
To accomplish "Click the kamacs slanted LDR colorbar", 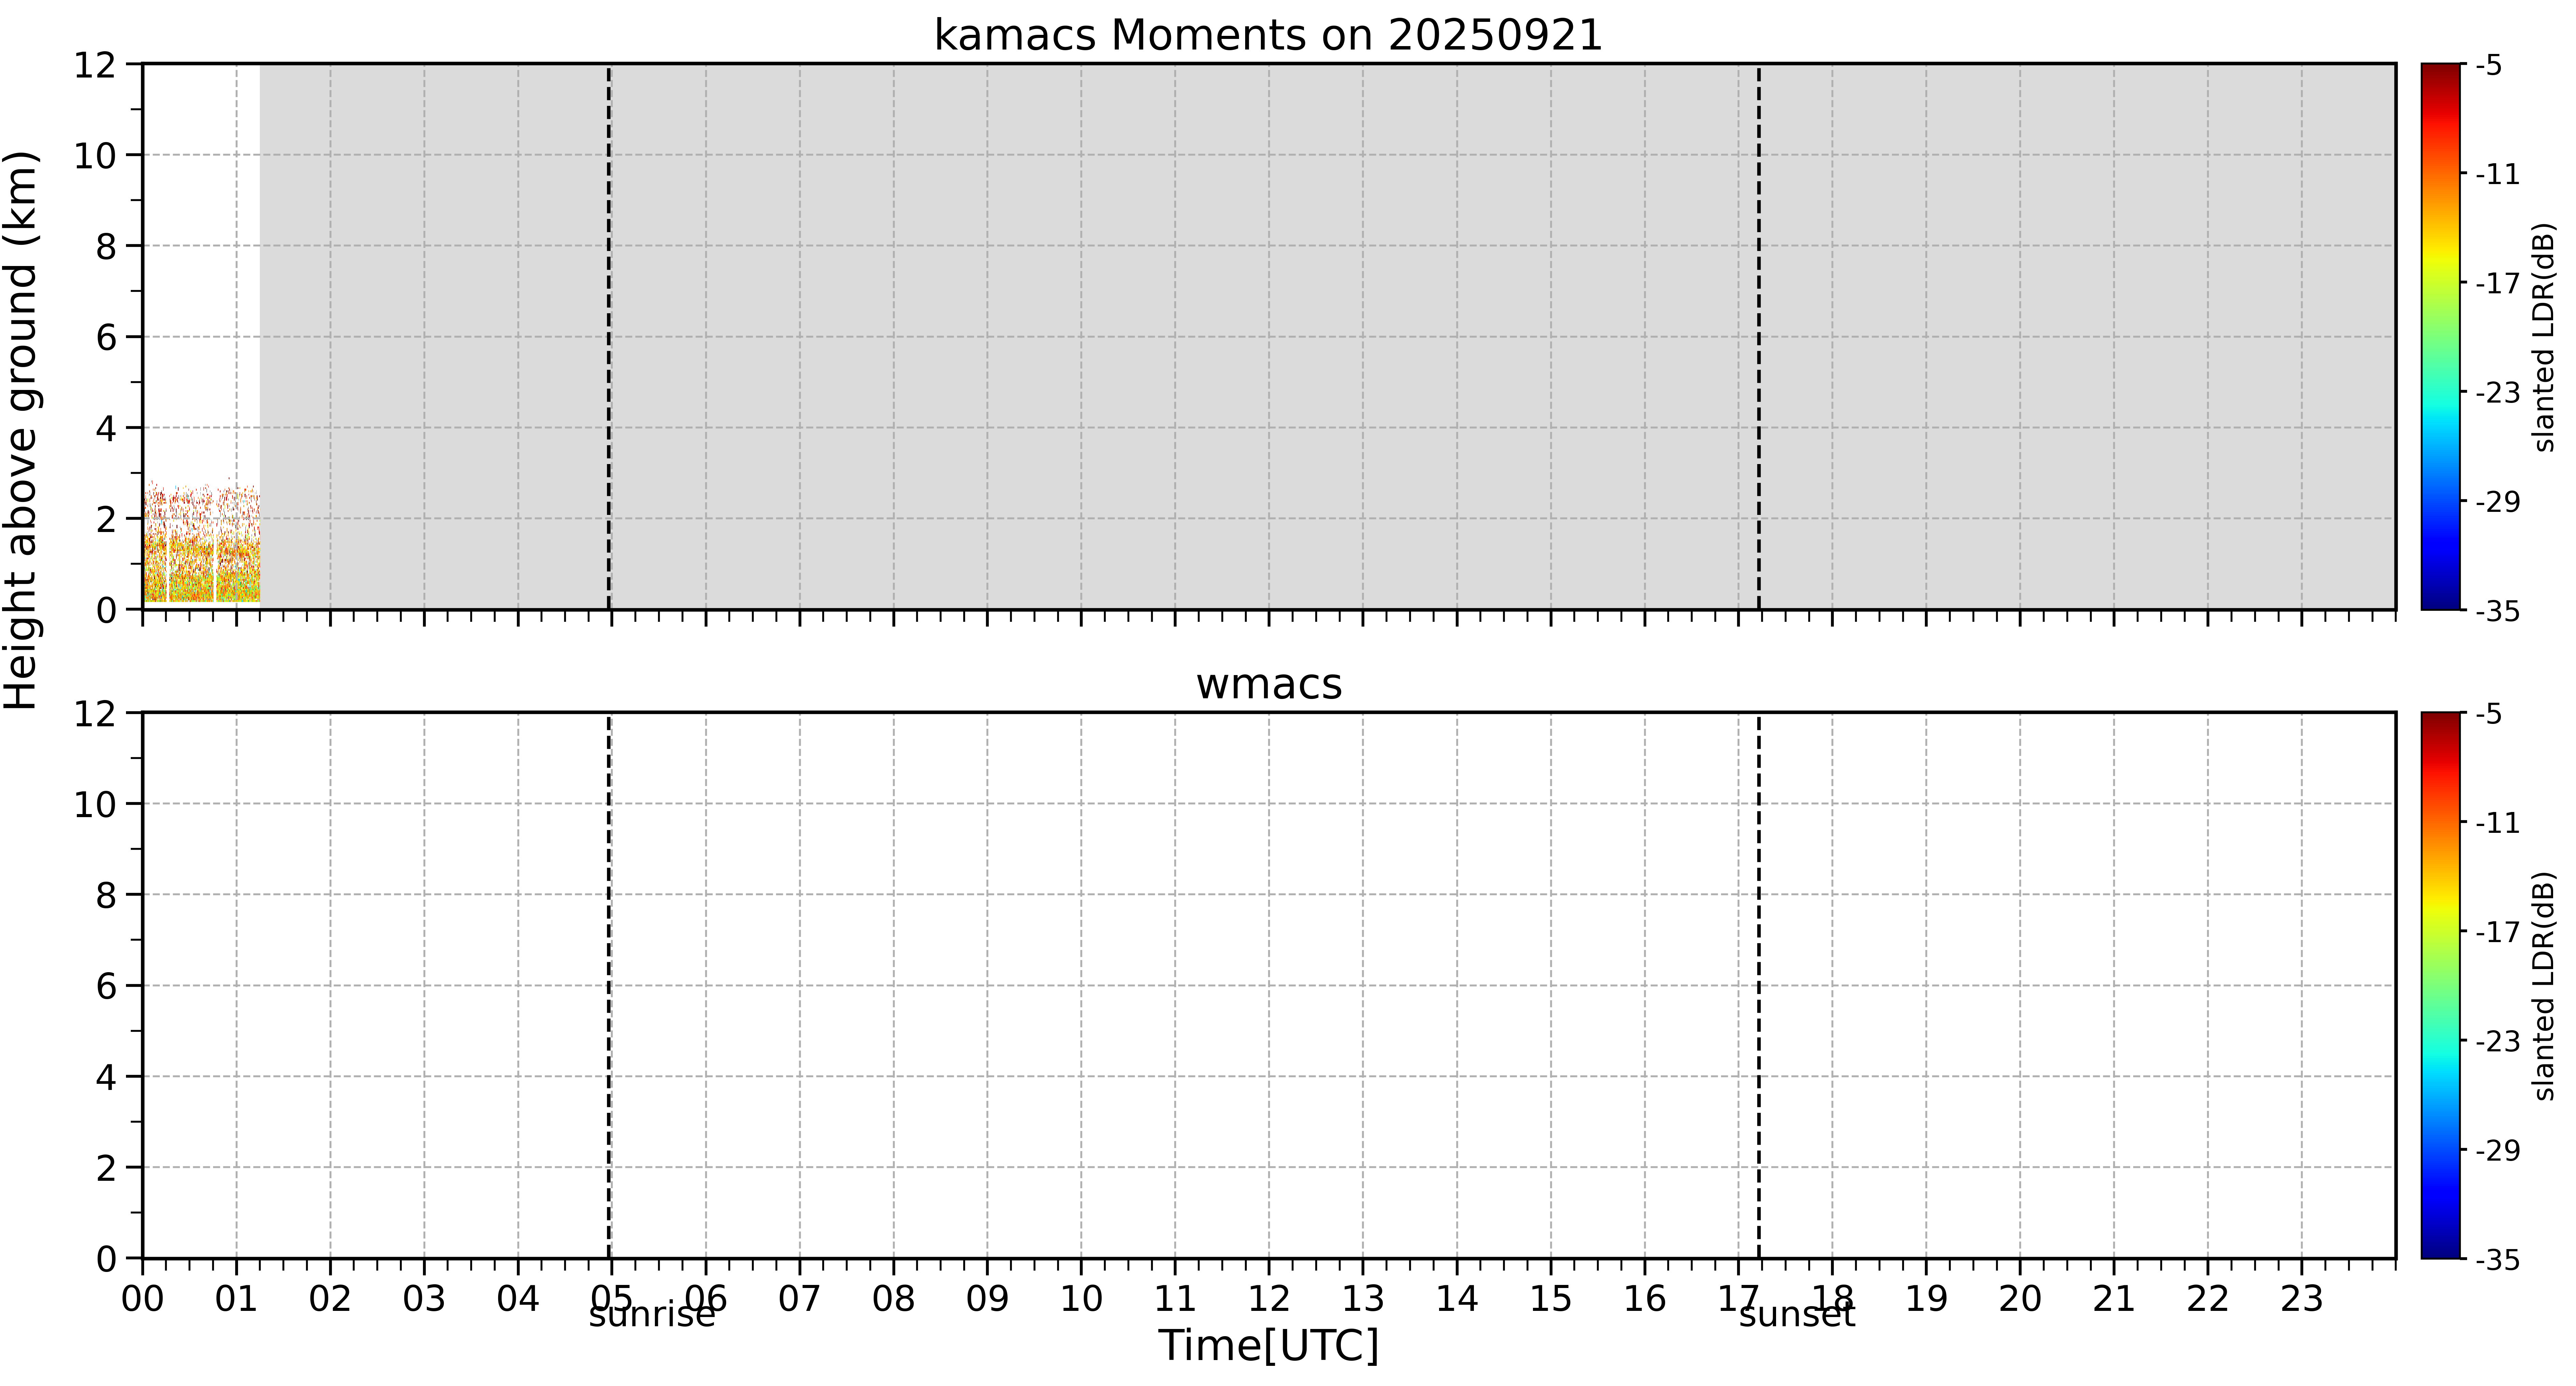I will [x=2441, y=337].
